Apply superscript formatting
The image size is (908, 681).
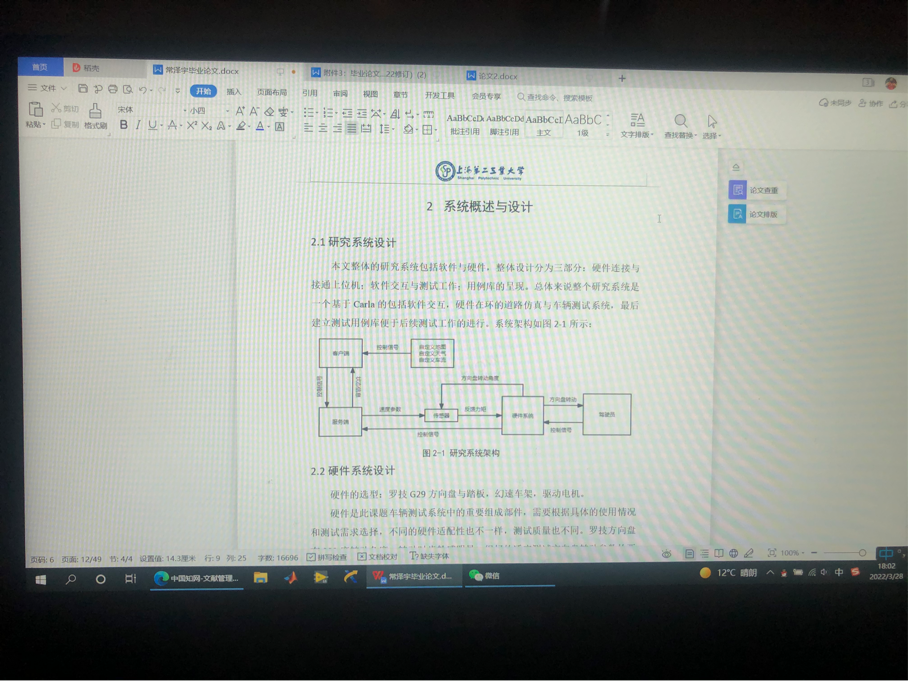[x=192, y=125]
